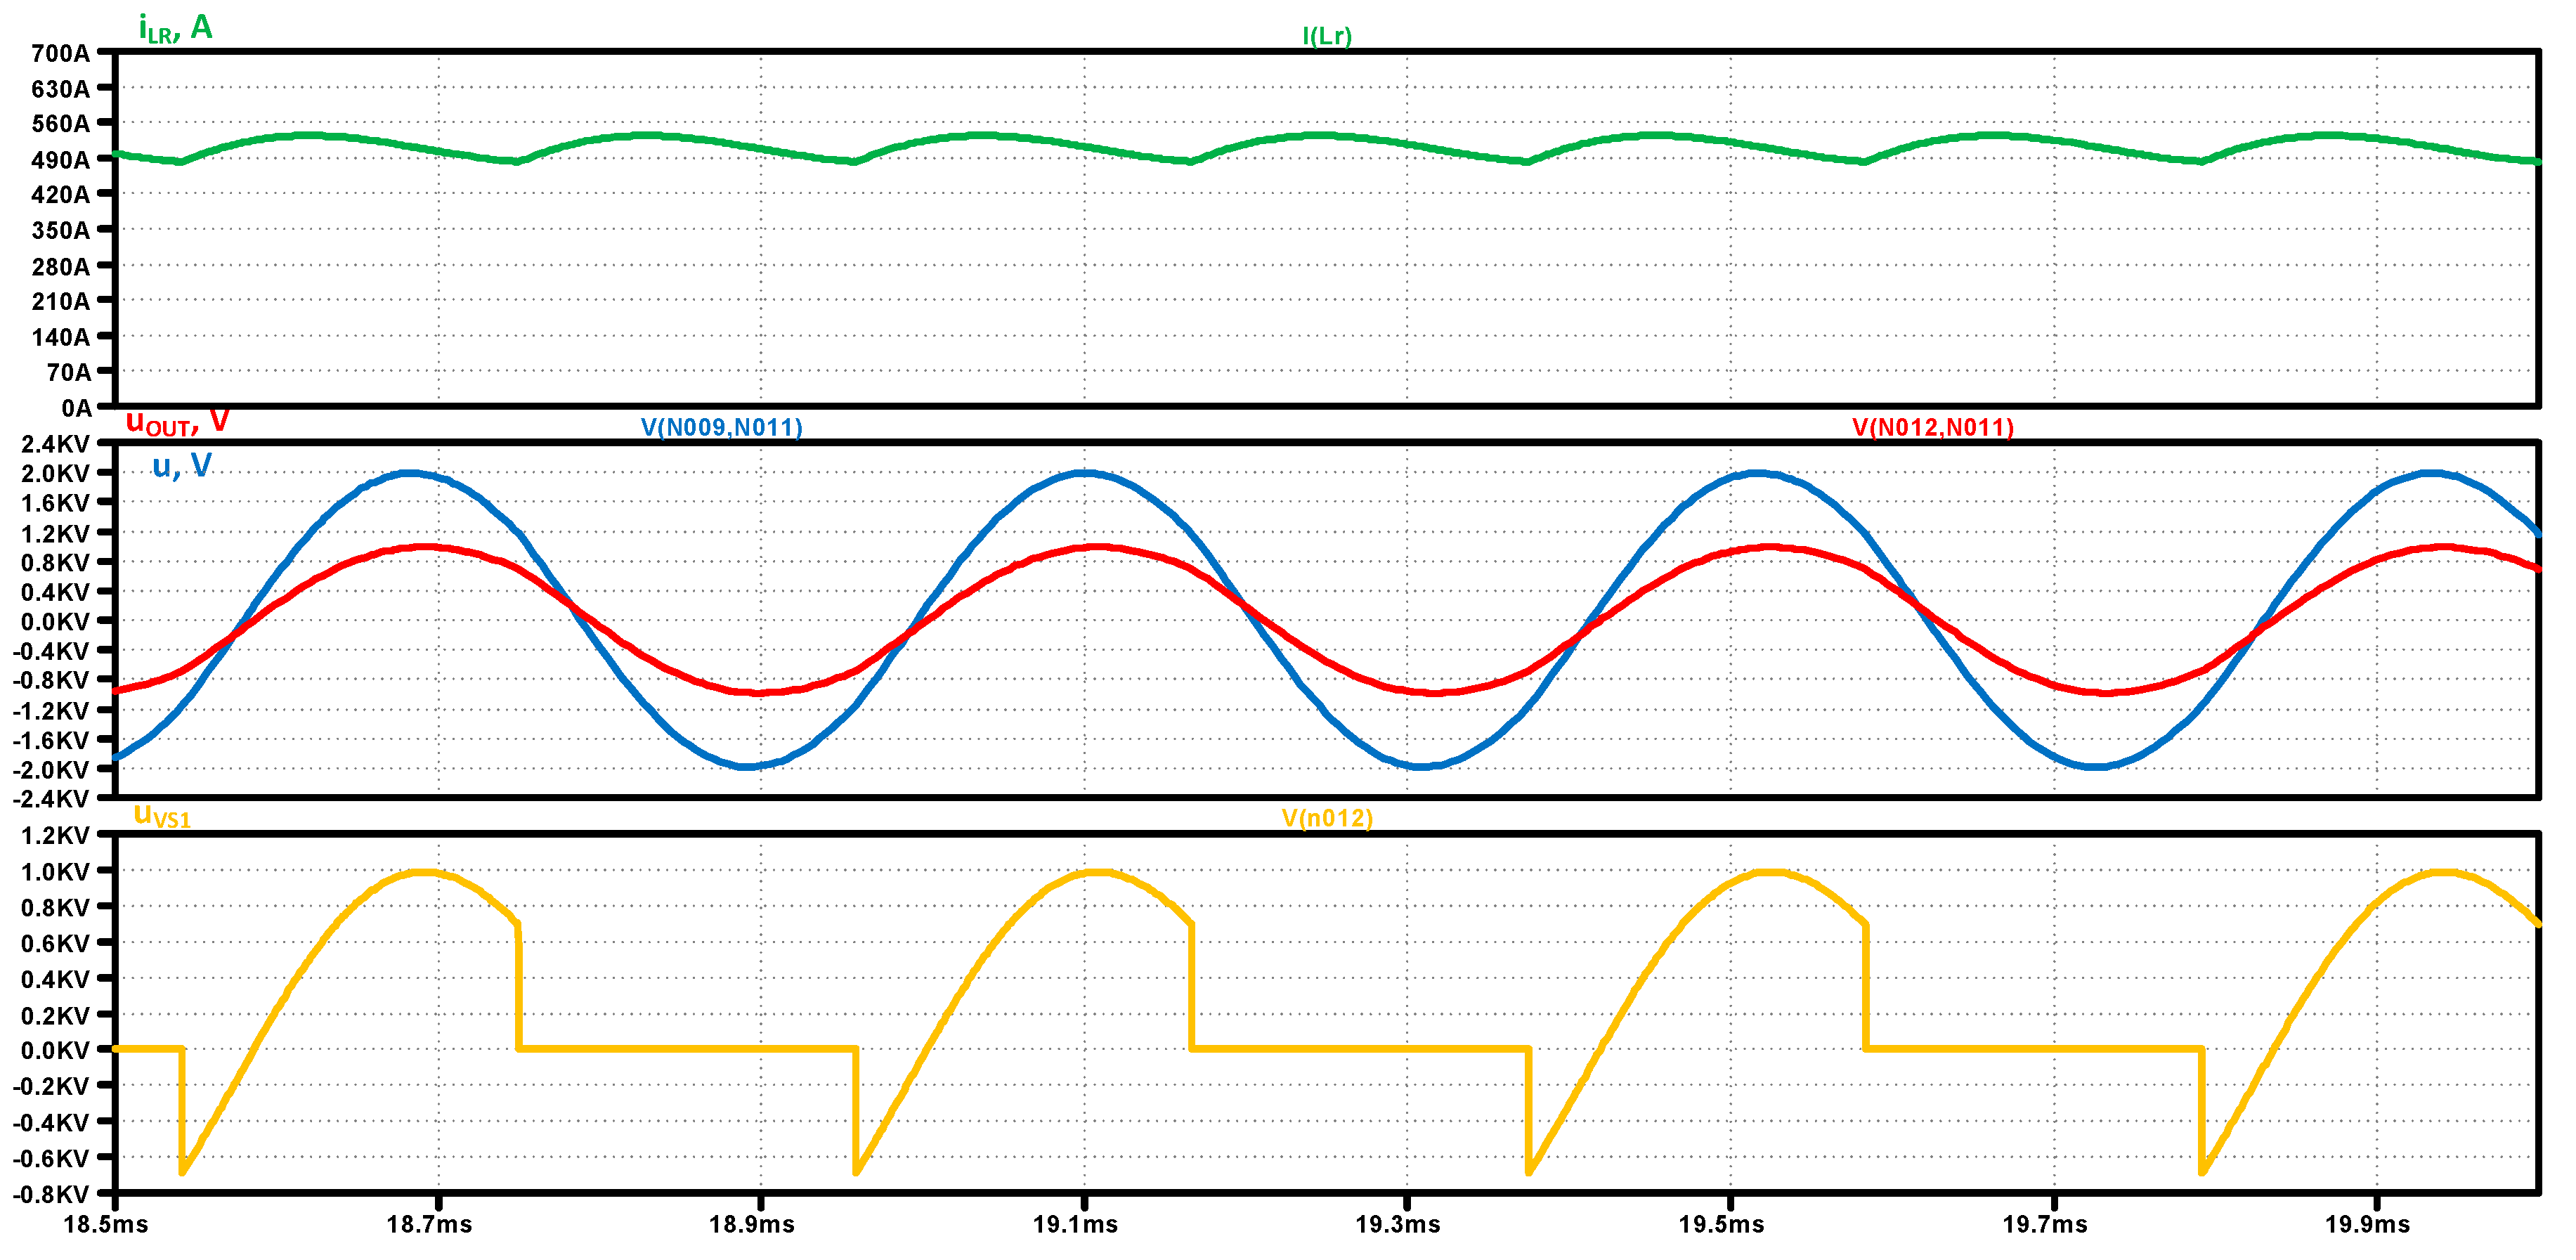The height and width of the screenshot is (1260, 2576).
Task: Click the 19.9ms time axis tick label
Action: tap(2367, 1224)
